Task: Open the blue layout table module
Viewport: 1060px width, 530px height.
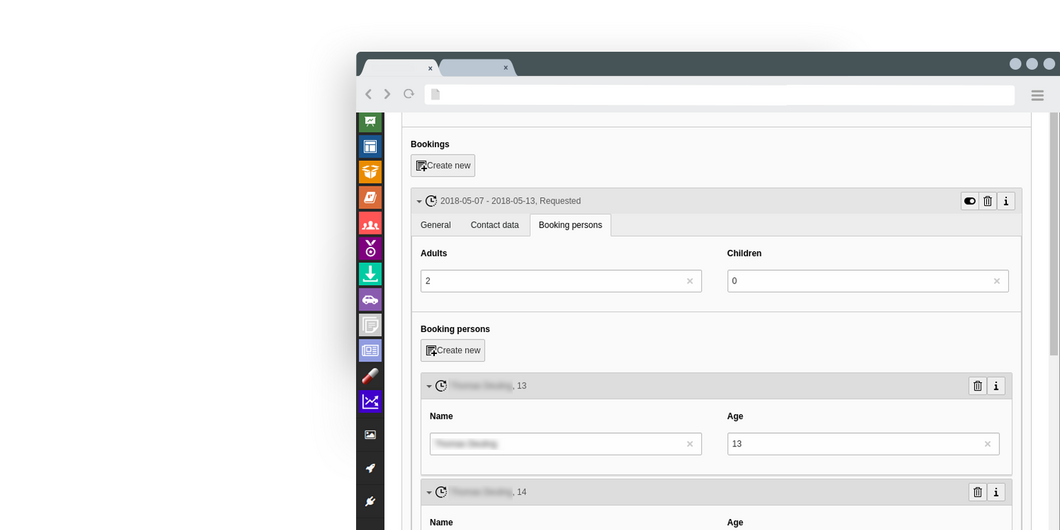Action: click(x=370, y=147)
